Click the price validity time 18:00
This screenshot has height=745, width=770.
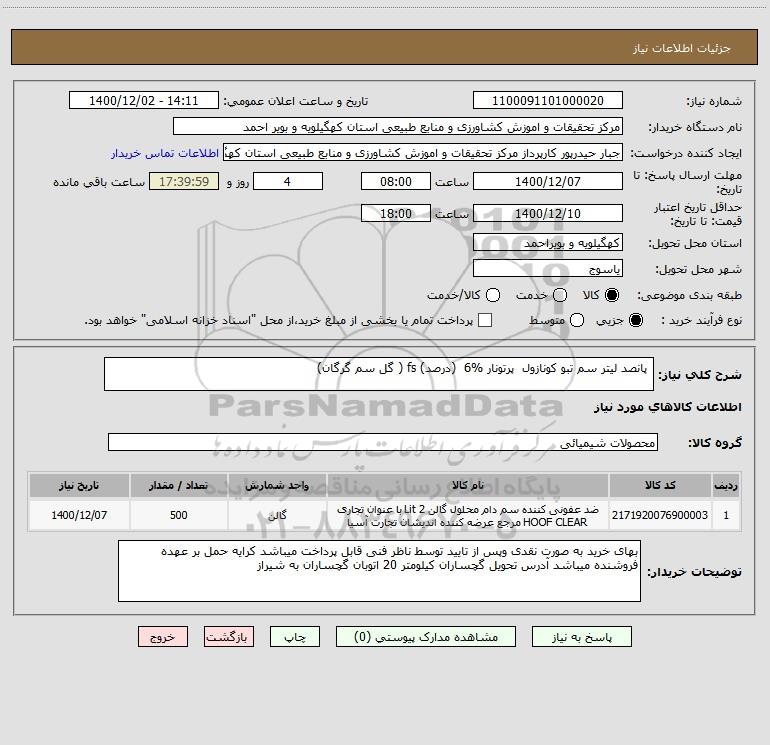[396, 213]
